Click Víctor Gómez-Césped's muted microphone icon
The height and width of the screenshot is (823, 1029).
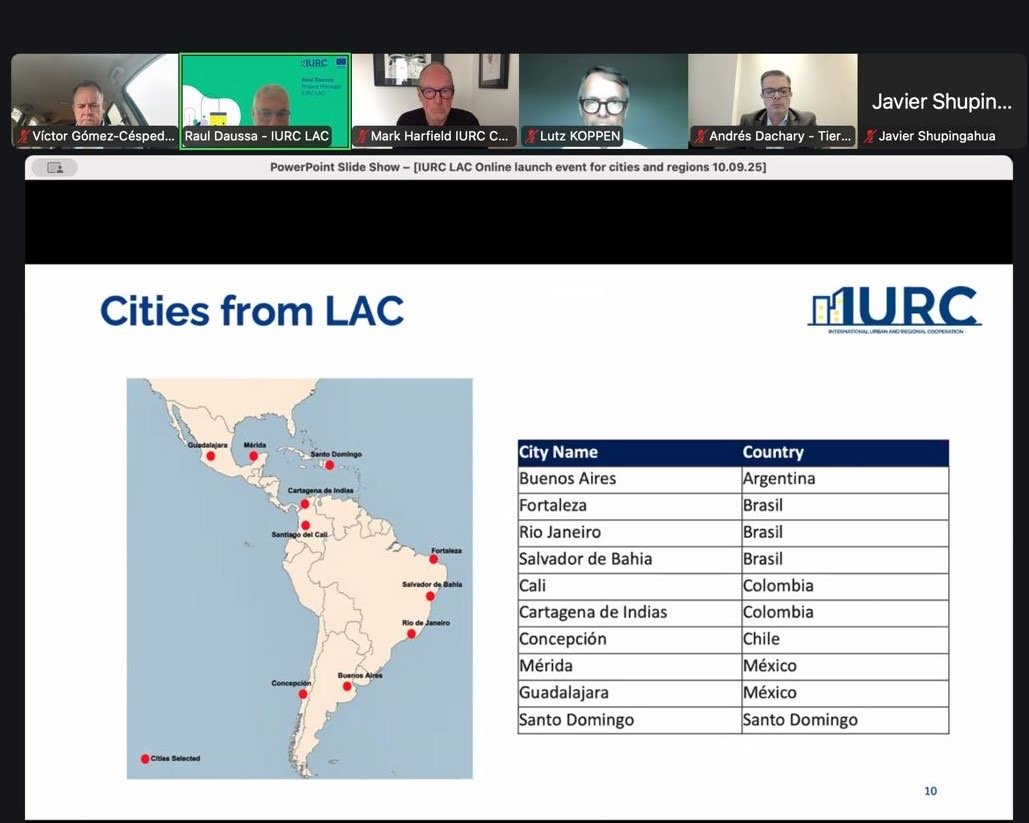pos(24,136)
